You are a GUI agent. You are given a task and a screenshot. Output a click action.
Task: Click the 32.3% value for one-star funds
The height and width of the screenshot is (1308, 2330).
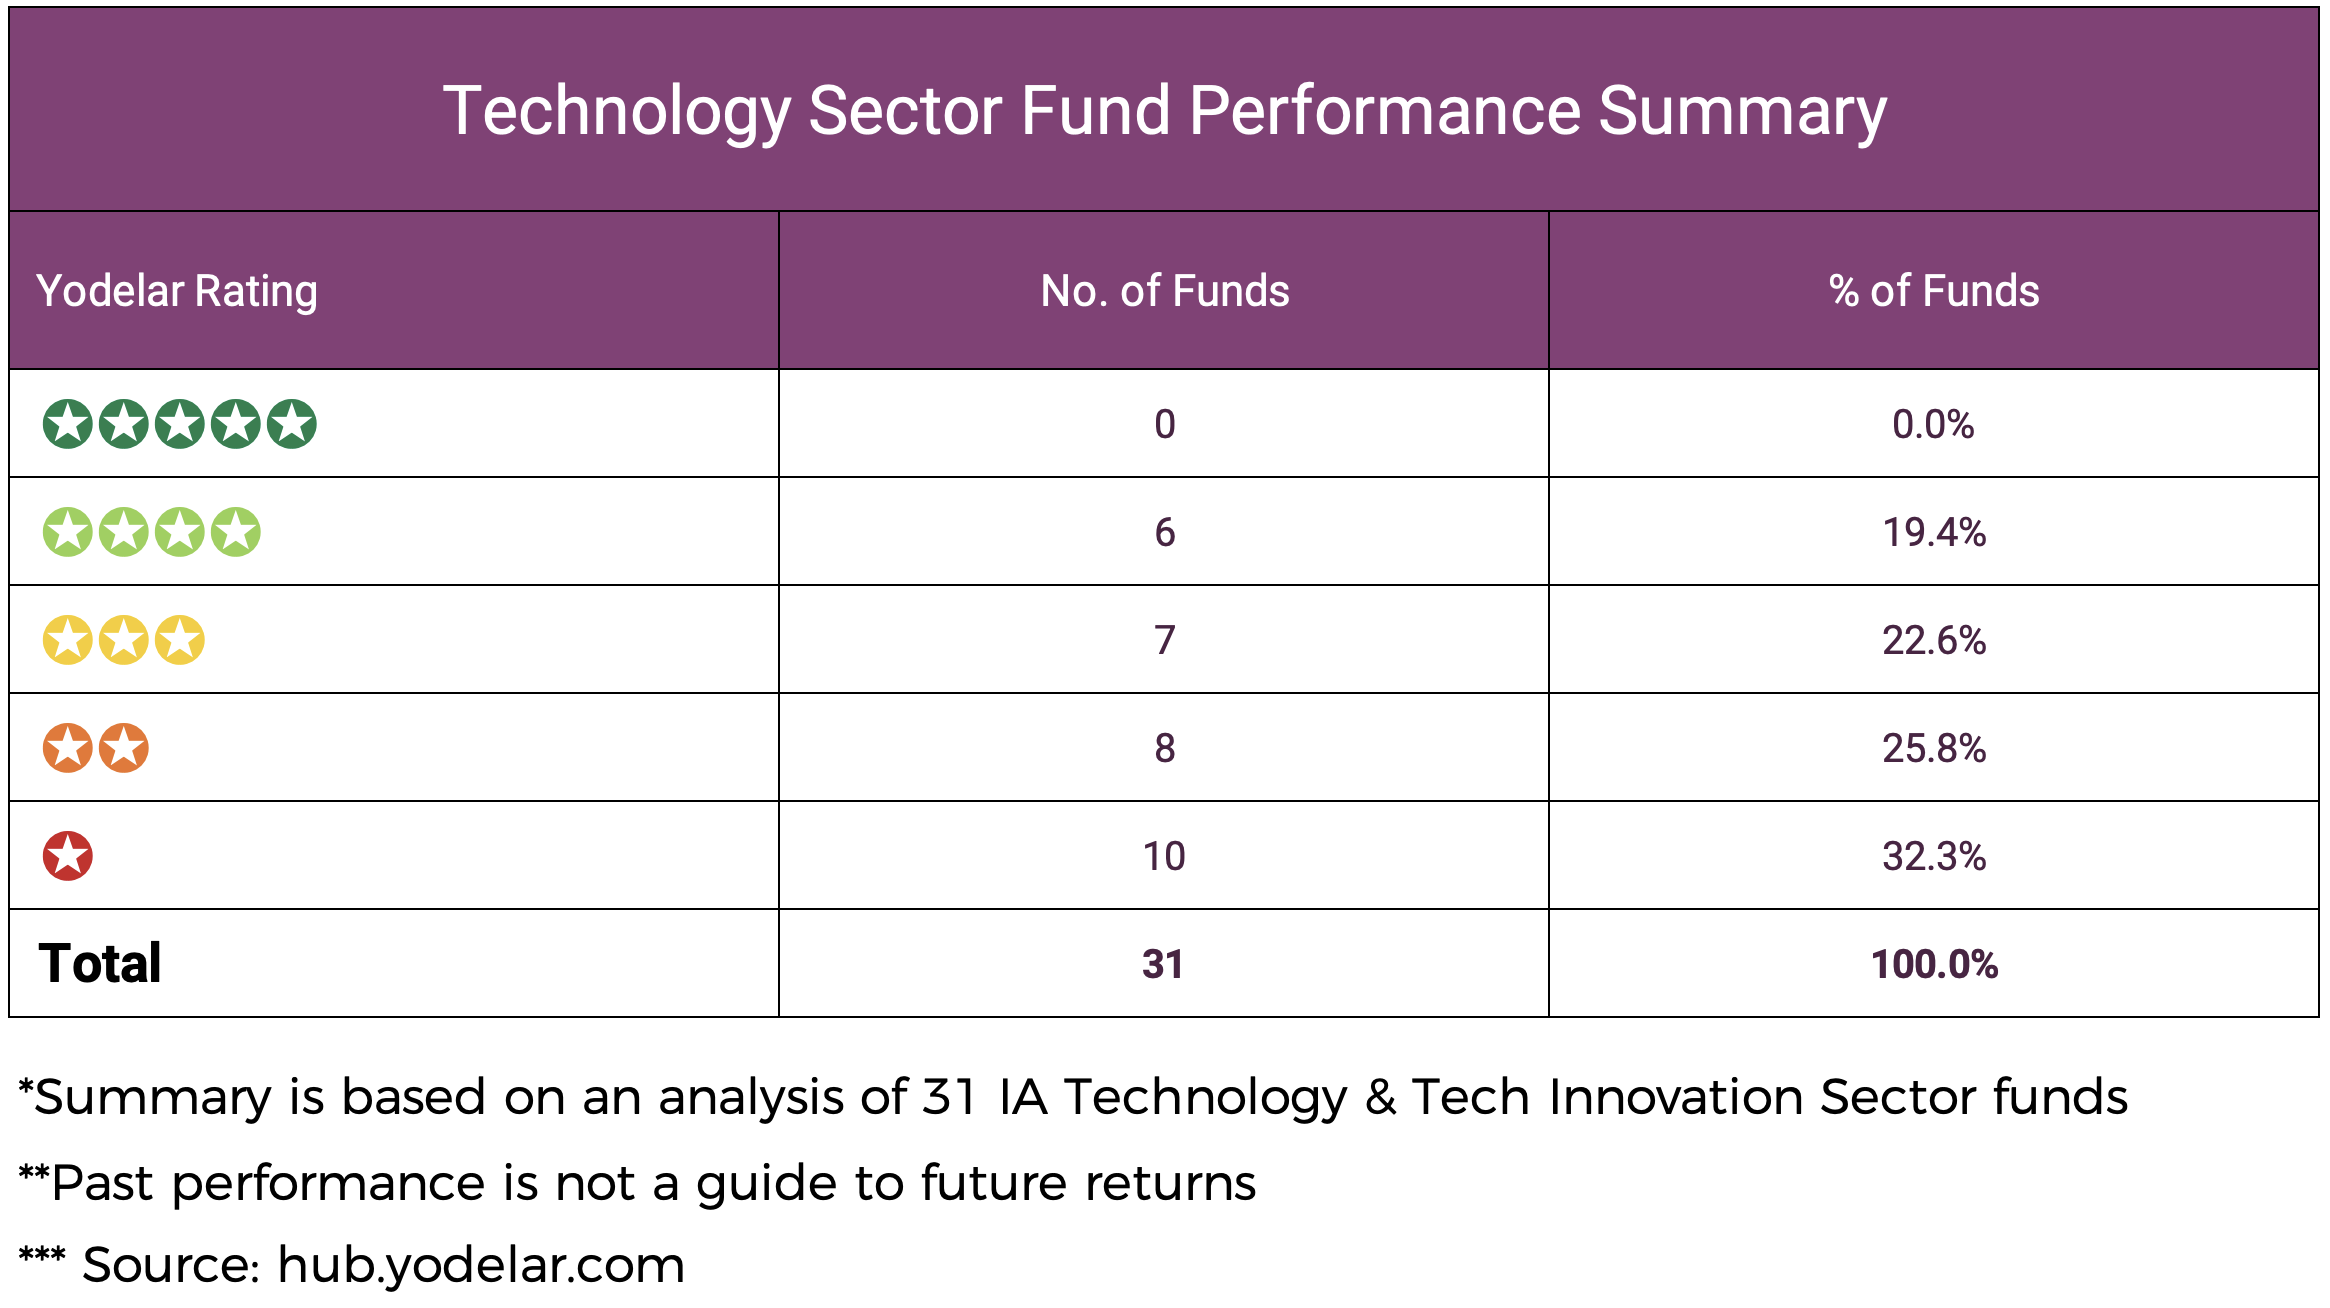point(1934,856)
